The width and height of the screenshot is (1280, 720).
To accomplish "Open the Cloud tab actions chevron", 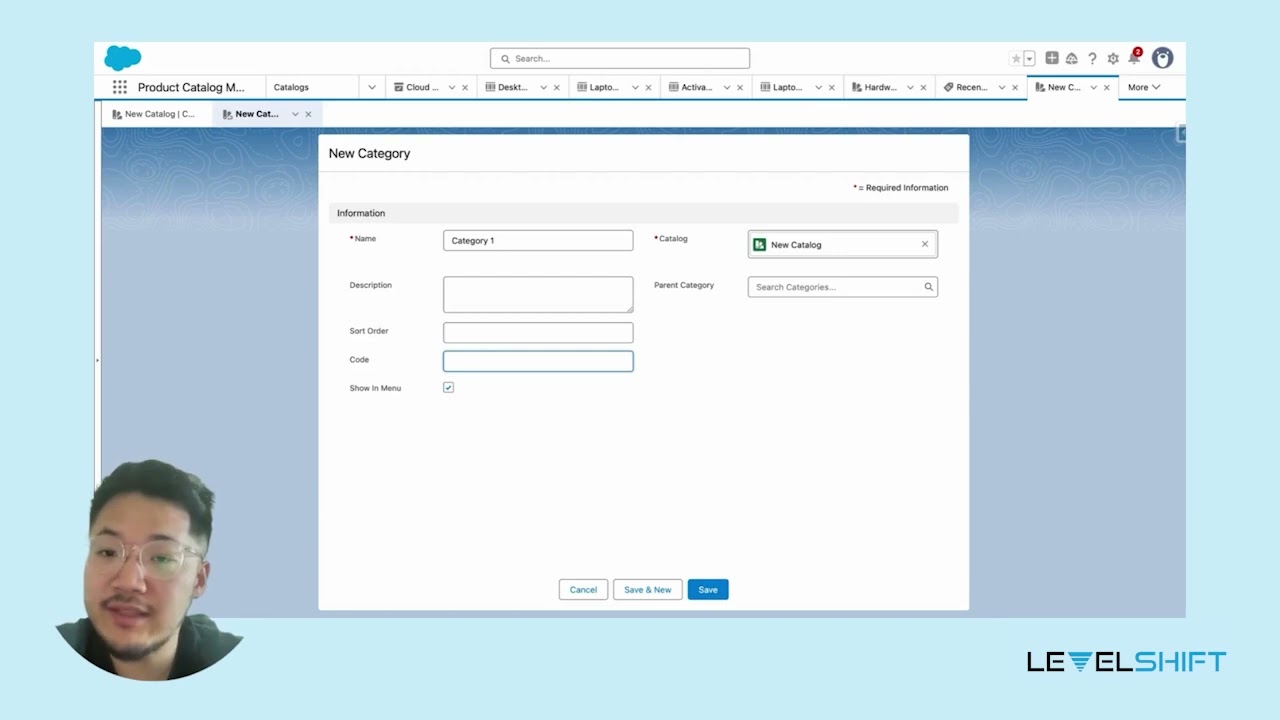I will [452, 88].
